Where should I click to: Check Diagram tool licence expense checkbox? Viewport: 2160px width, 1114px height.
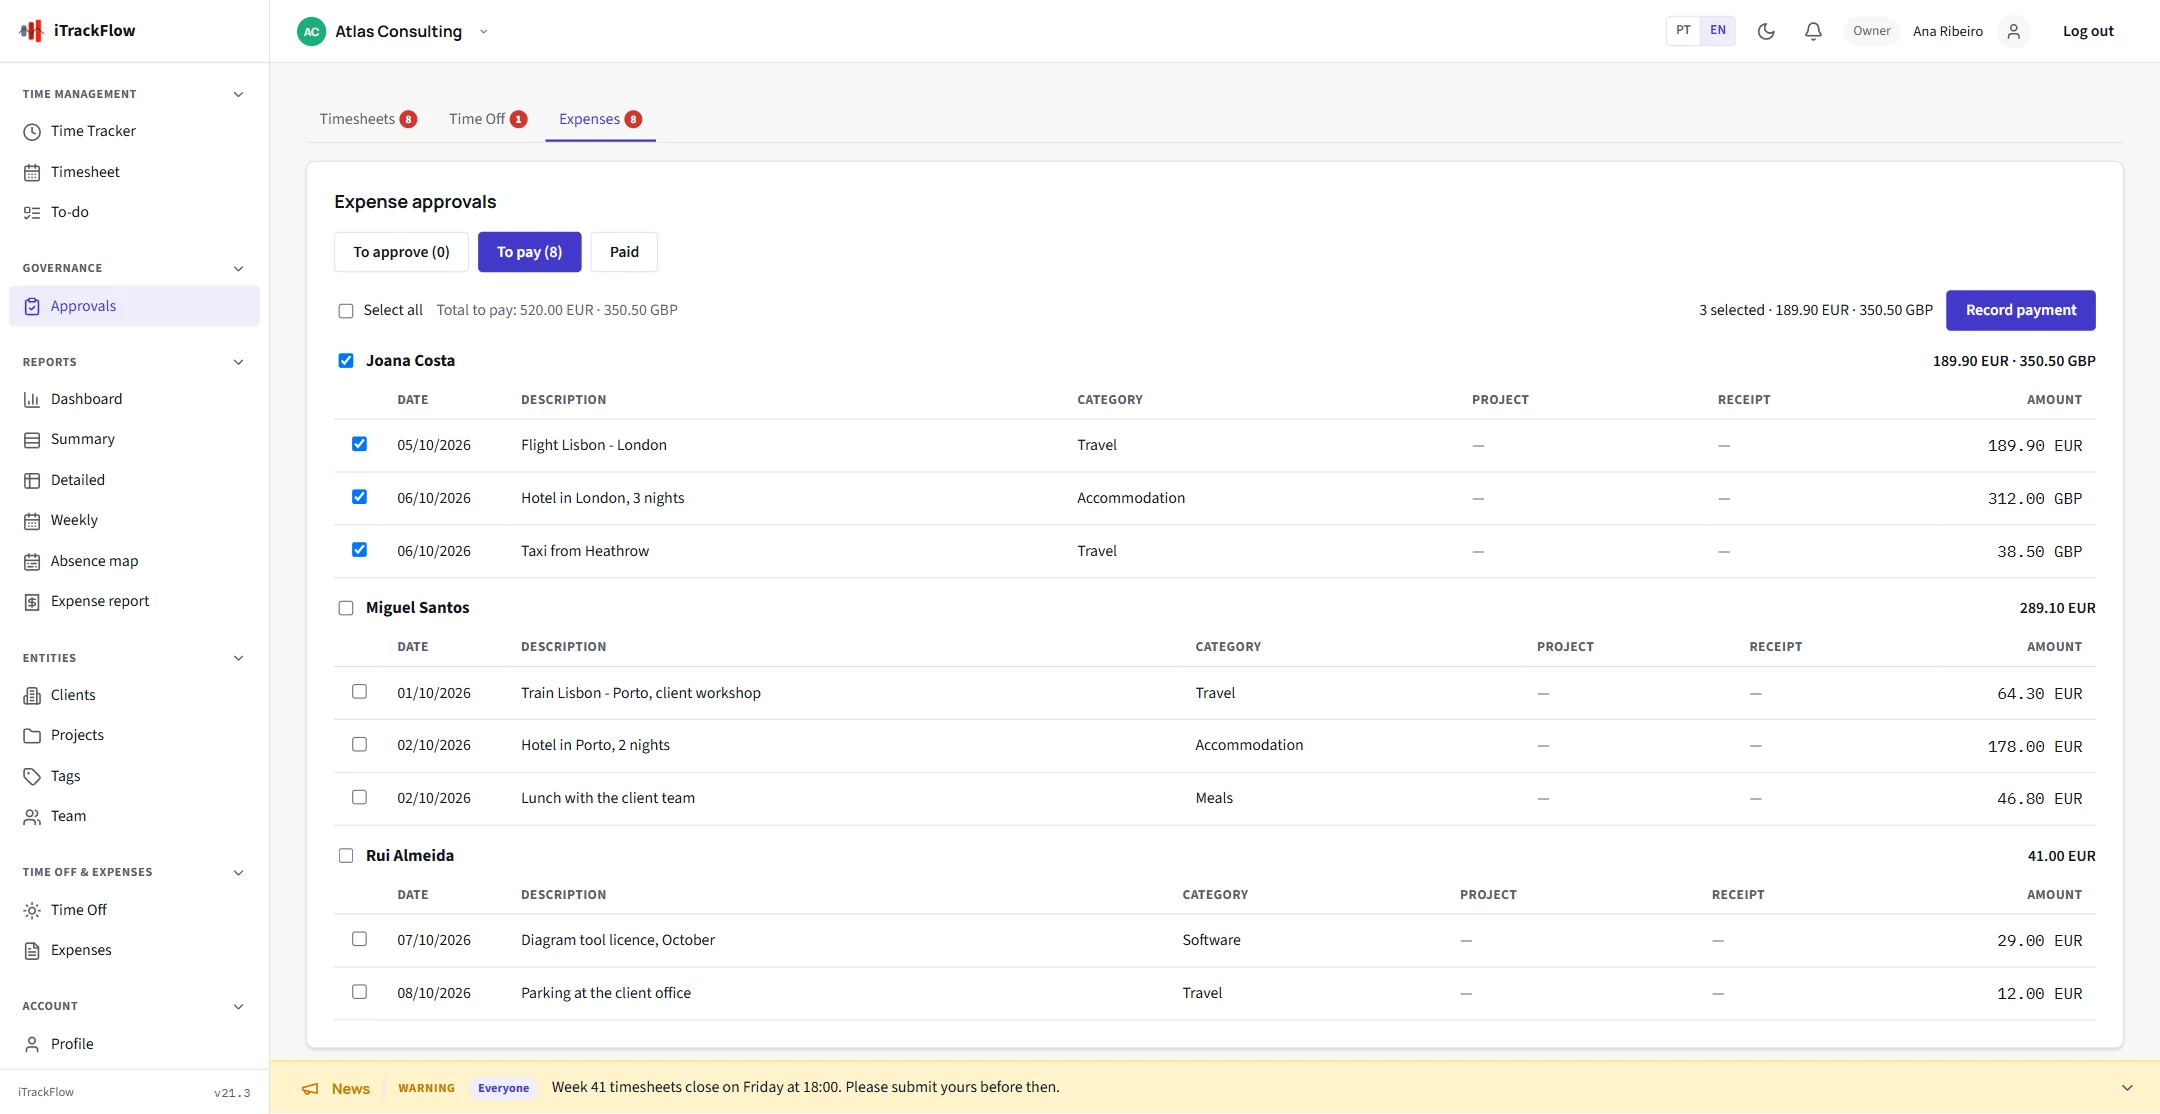359,939
